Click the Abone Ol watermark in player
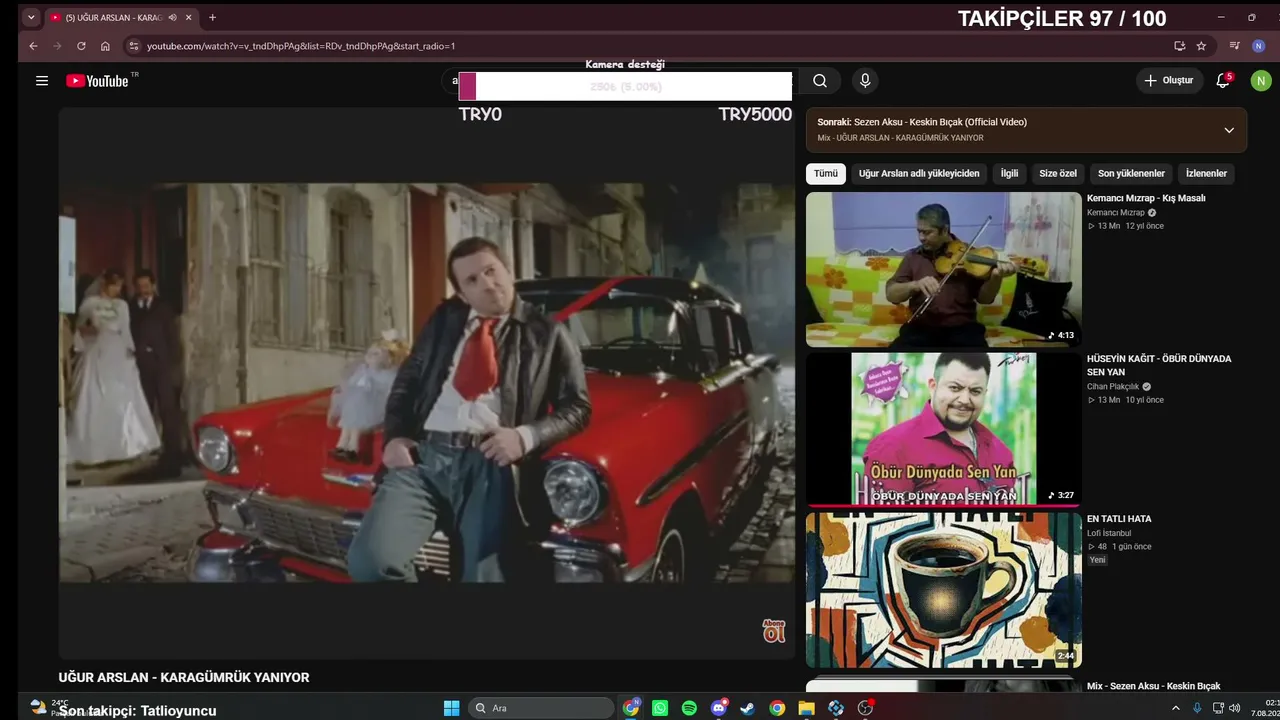Image resolution: width=1280 pixels, height=720 pixels. click(773, 631)
